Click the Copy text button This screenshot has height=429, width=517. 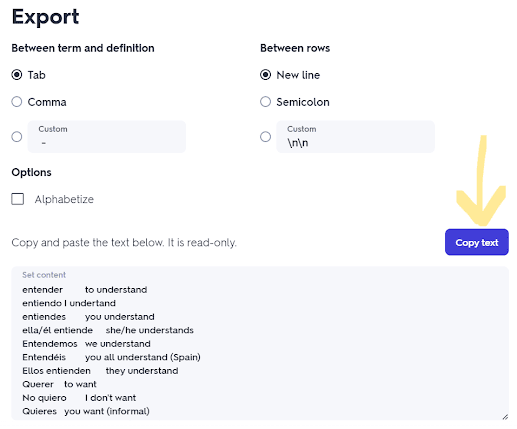click(x=477, y=242)
